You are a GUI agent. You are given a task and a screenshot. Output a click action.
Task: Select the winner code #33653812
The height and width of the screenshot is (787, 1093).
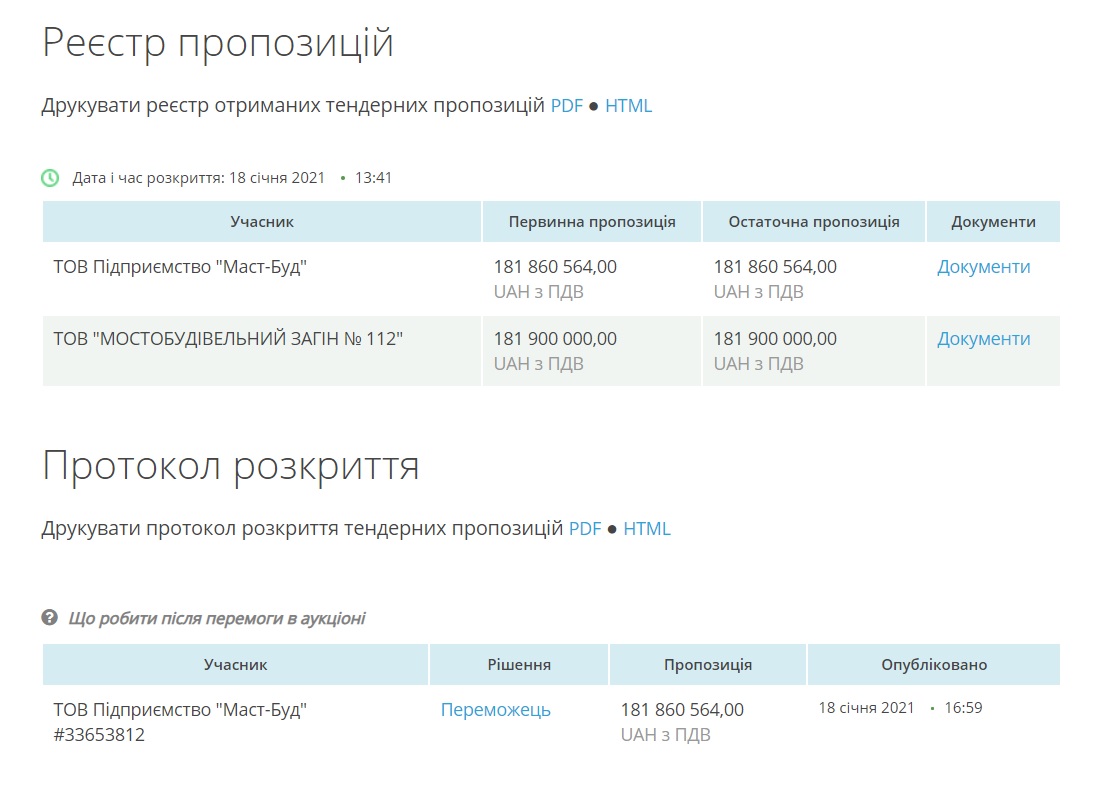click(x=99, y=735)
